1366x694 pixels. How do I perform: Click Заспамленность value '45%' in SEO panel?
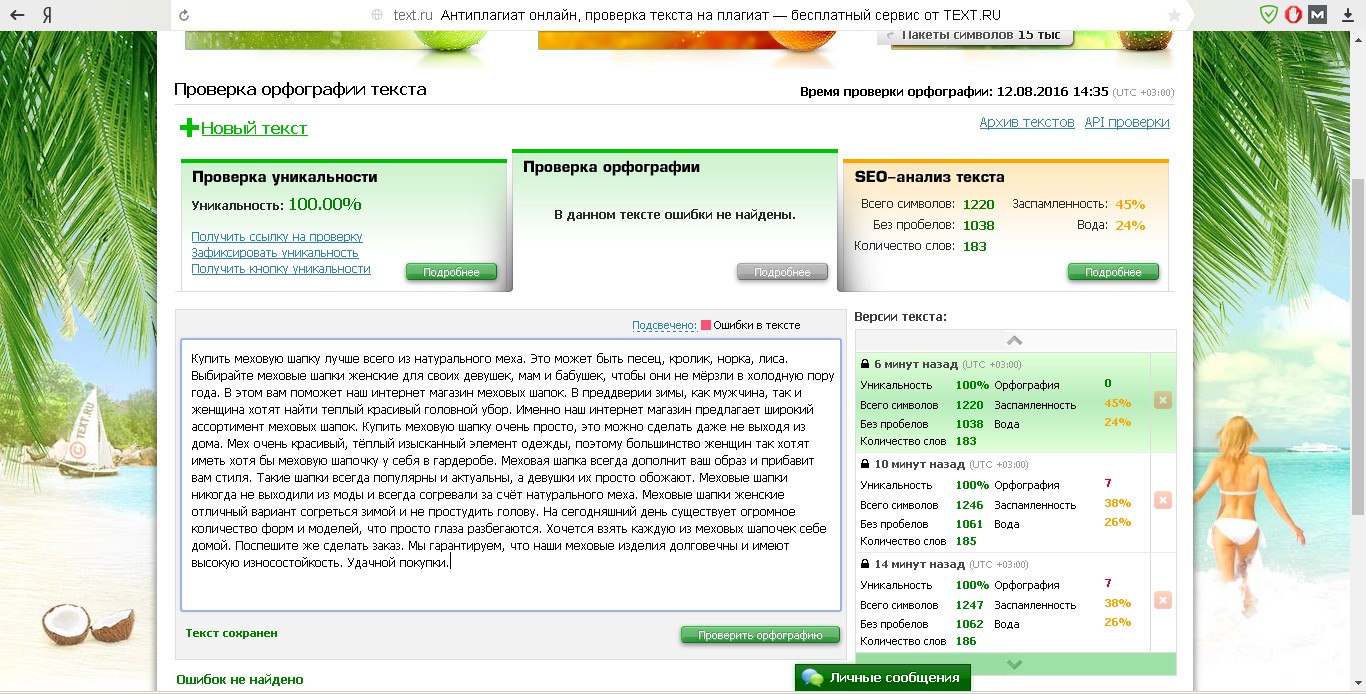click(1130, 204)
